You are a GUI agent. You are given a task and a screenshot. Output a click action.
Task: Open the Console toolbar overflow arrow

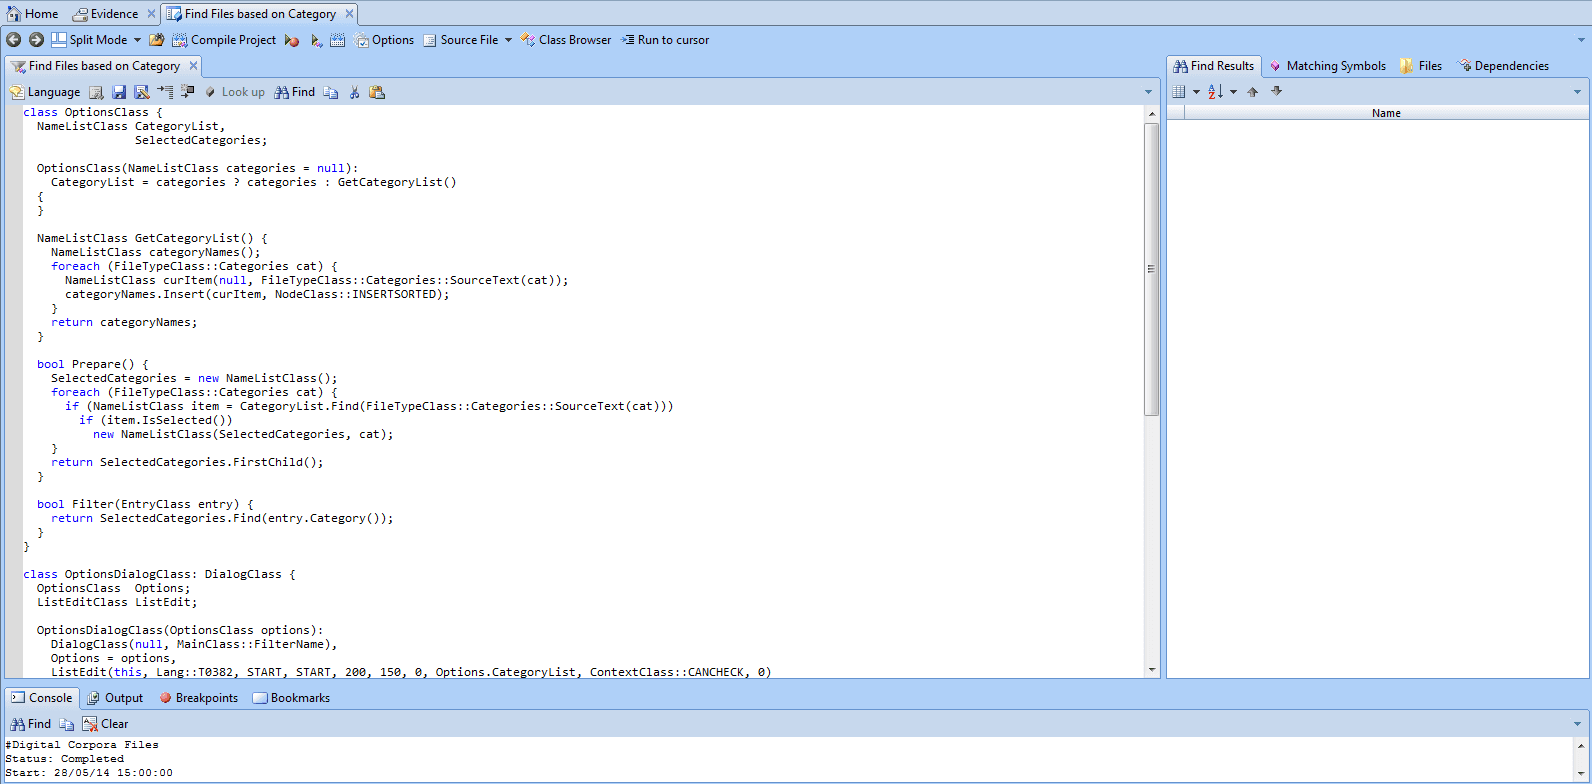point(1578,724)
